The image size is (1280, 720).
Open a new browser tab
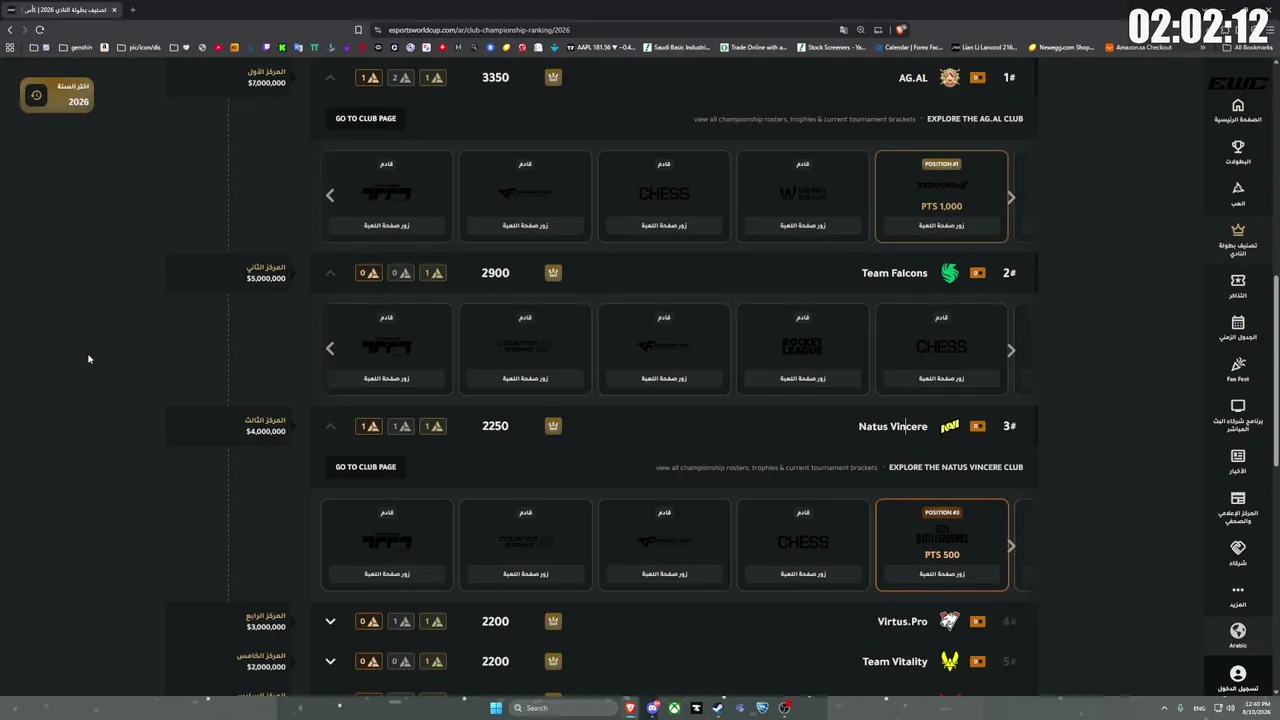[x=132, y=10]
